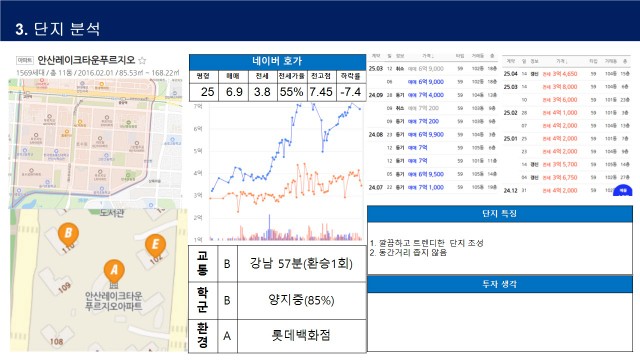Click the 도서관 label on the map
Image resolution: width=640 pixels, height=360 pixels.
tap(111, 213)
